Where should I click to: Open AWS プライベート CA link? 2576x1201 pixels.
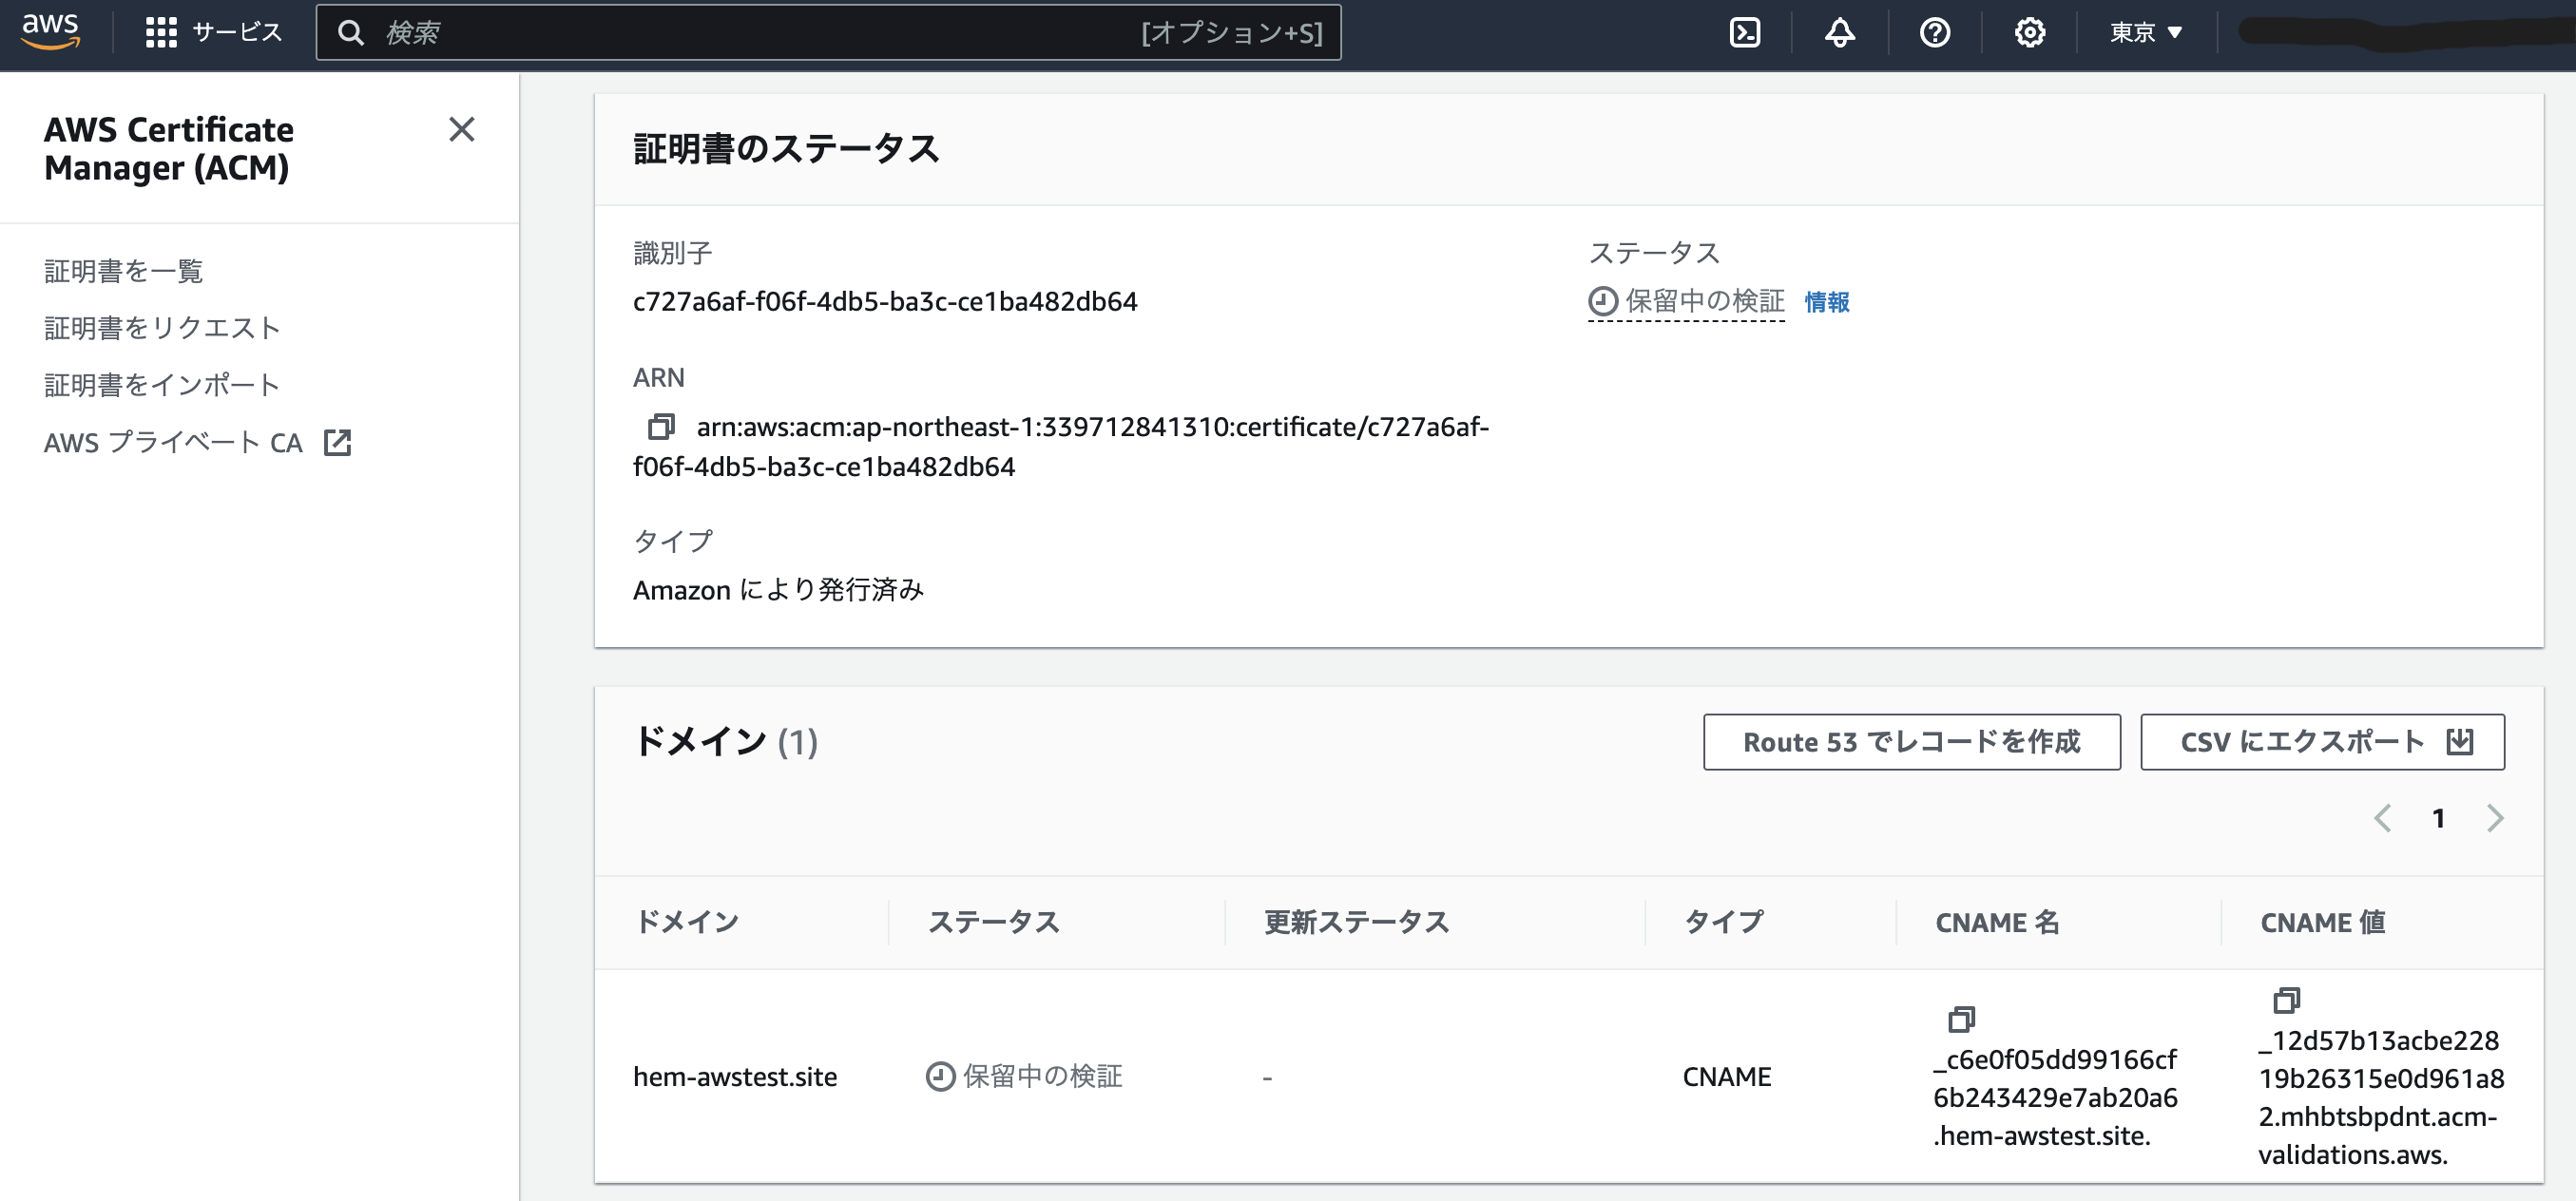197,442
